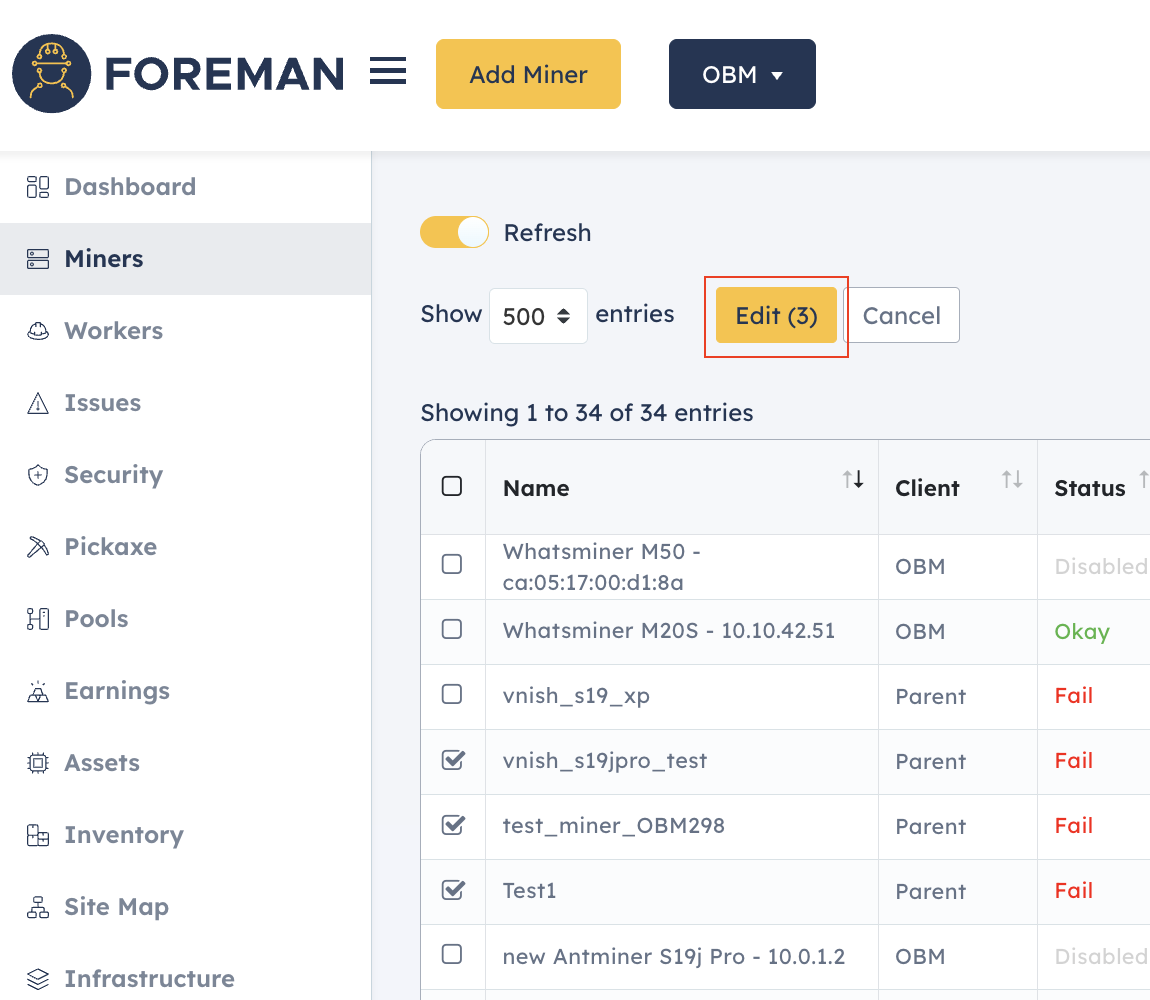Screen dimensions: 1150x1000
Task: Click the Fail status for vnish_s19_xp
Action: 1074,696
